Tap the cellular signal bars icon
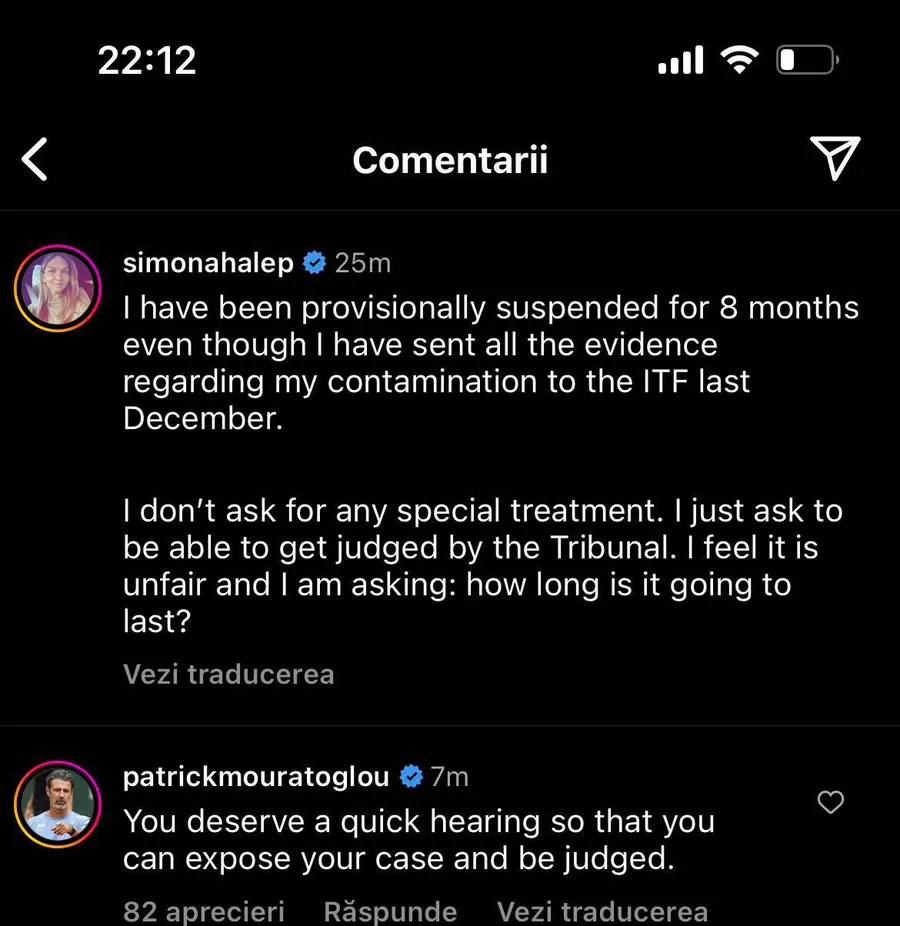 680,62
